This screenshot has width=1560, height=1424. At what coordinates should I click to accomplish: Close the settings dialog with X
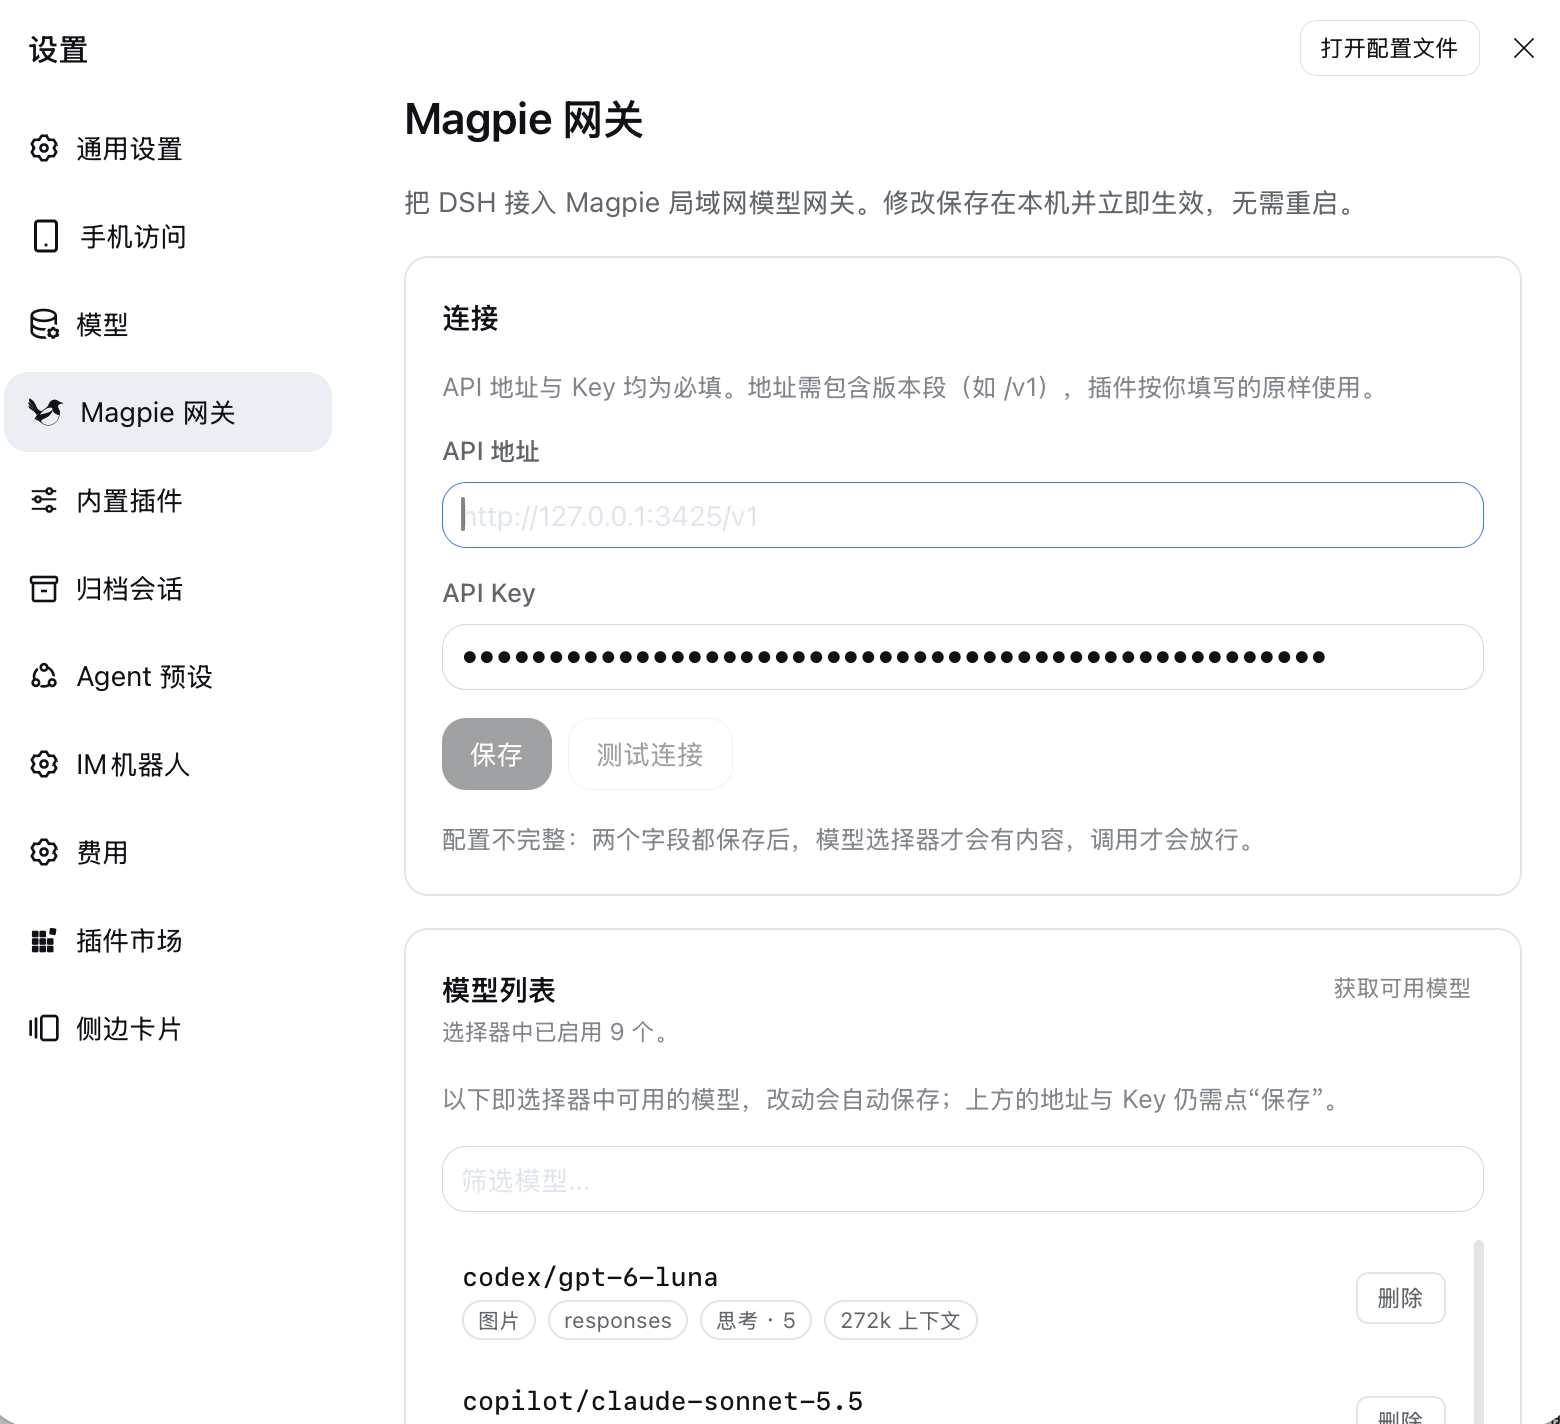click(x=1524, y=48)
